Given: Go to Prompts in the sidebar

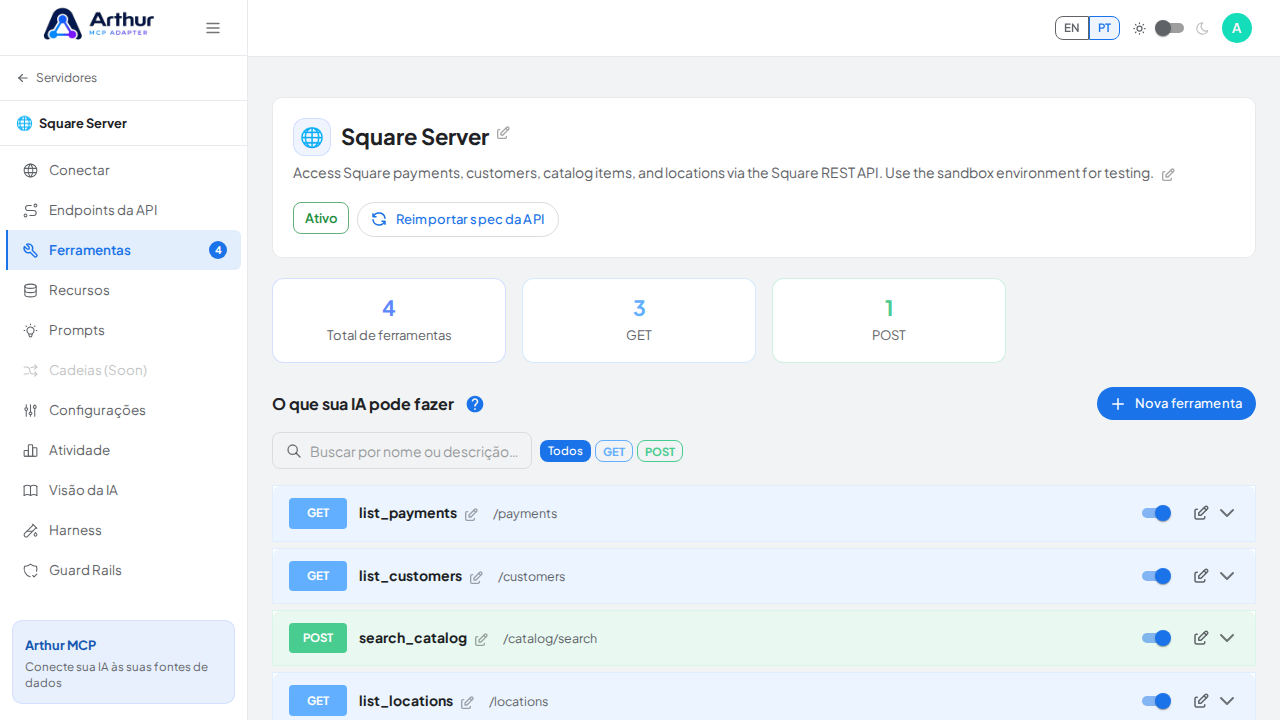Looking at the screenshot, I should (x=124, y=330).
